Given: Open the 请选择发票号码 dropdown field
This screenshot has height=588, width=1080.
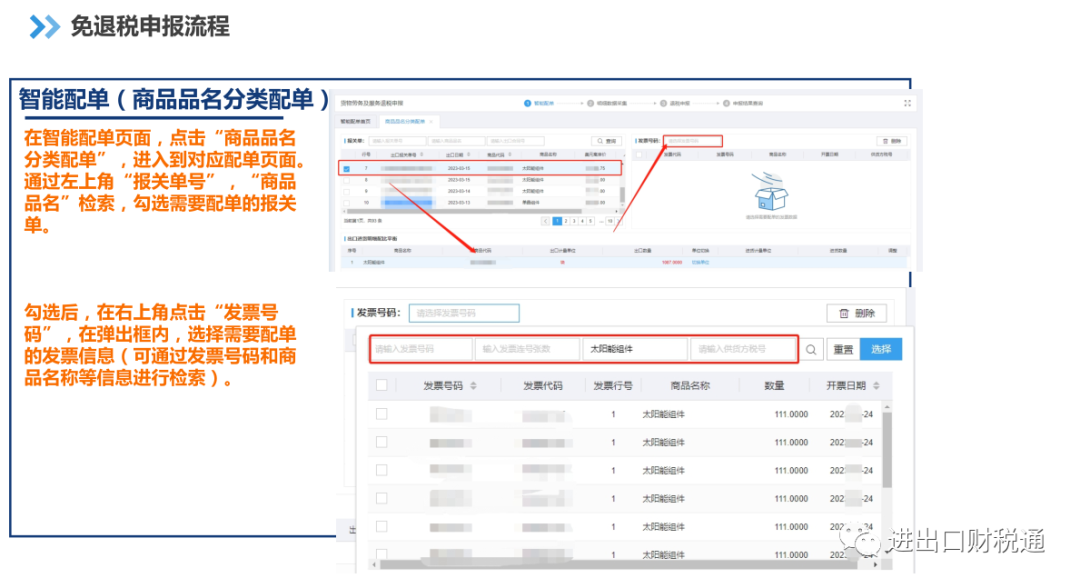Looking at the screenshot, I should [464, 313].
